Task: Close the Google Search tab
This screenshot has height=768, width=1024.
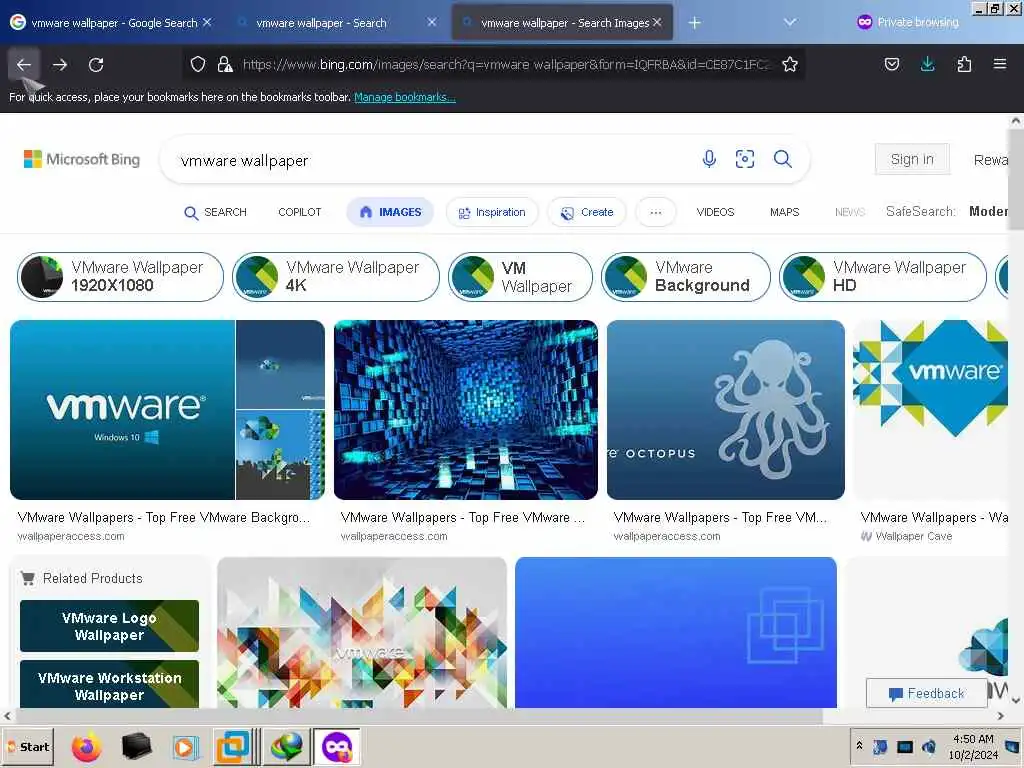Action: tap(207, 22)
